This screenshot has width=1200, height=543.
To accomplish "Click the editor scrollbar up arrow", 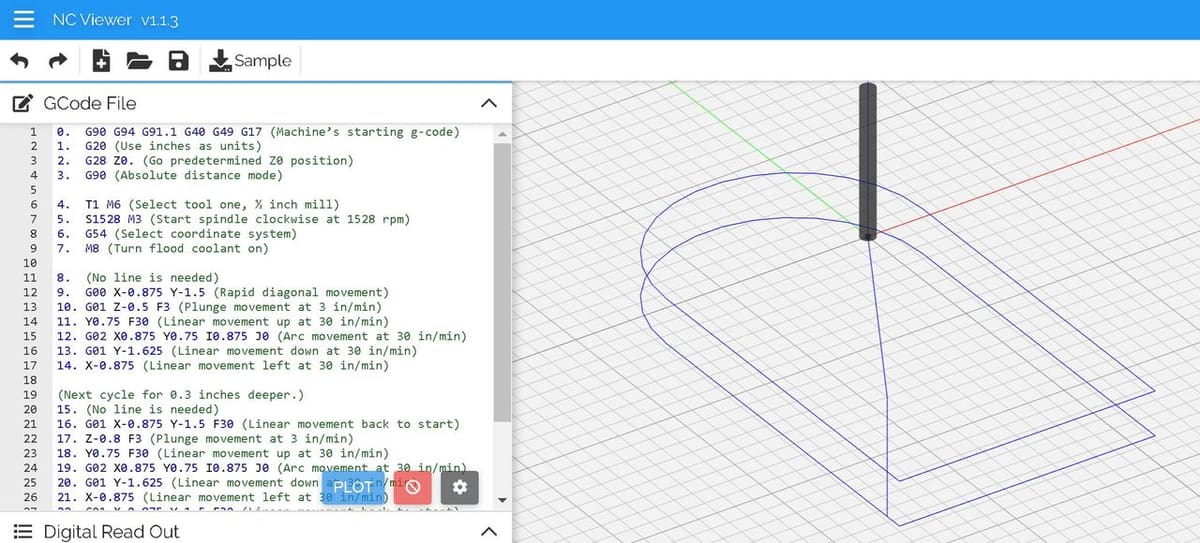I will pos(503,133).
